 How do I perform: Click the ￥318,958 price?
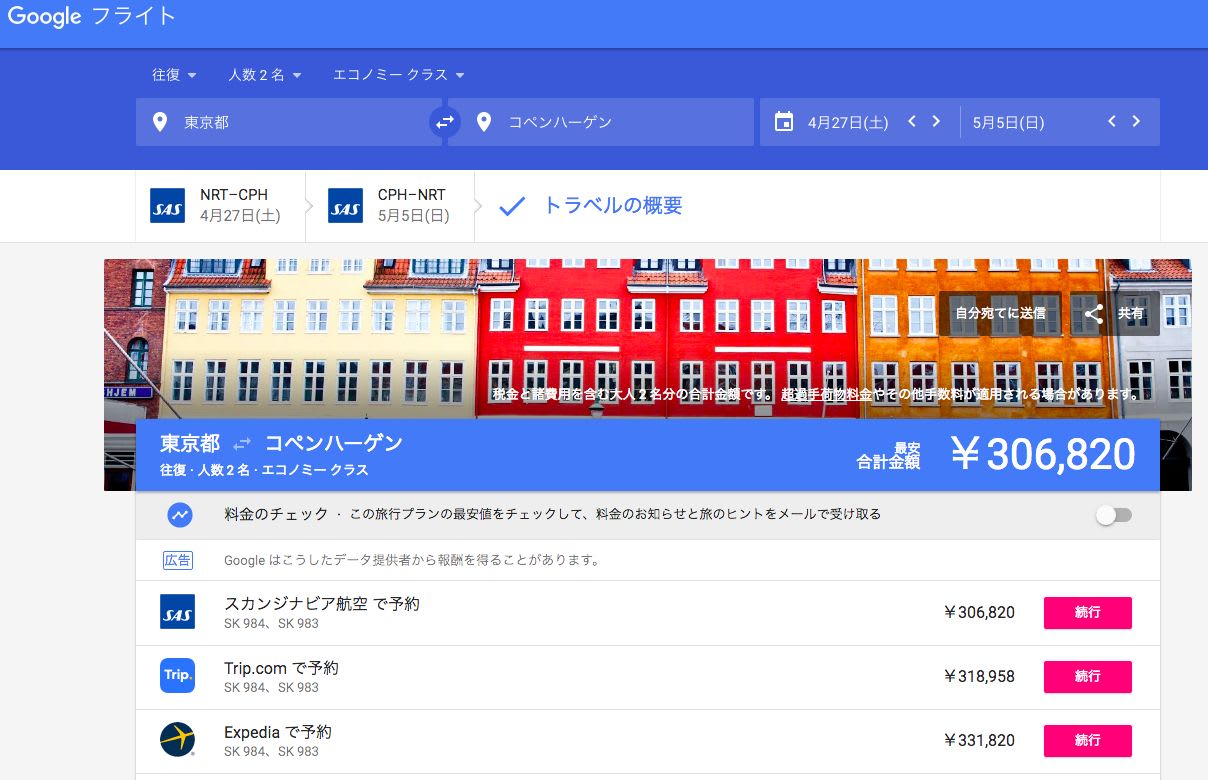coord(979,677)
